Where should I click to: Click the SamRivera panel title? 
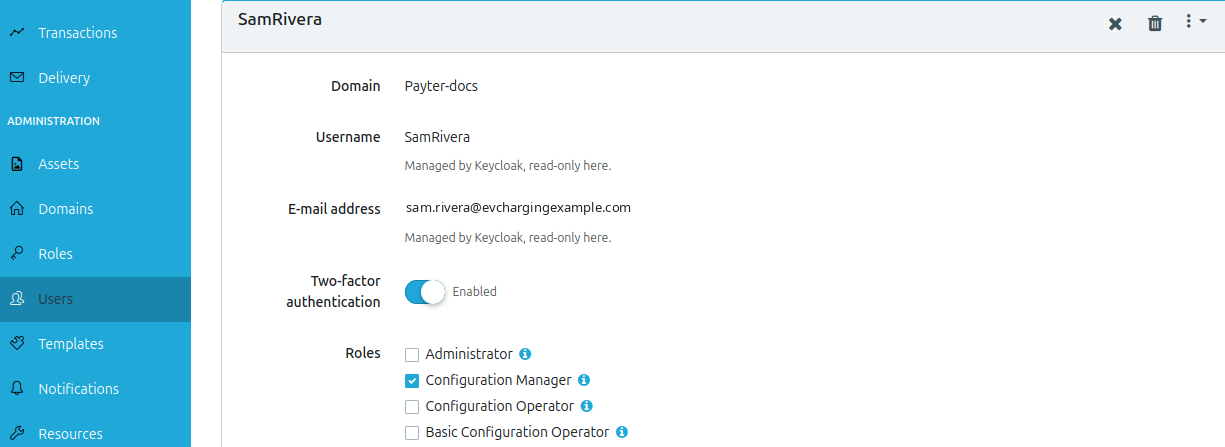[x=280, y=19]
